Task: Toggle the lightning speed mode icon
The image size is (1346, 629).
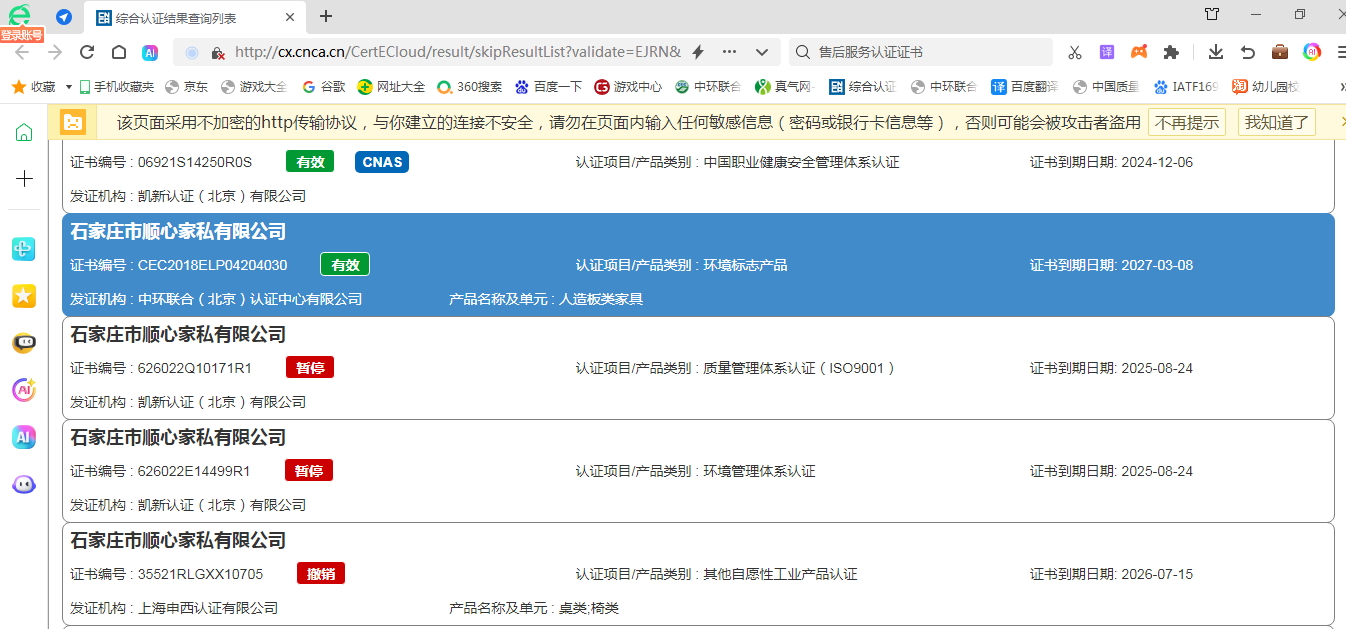Action: pyautogui.click(x=698, y=52)
